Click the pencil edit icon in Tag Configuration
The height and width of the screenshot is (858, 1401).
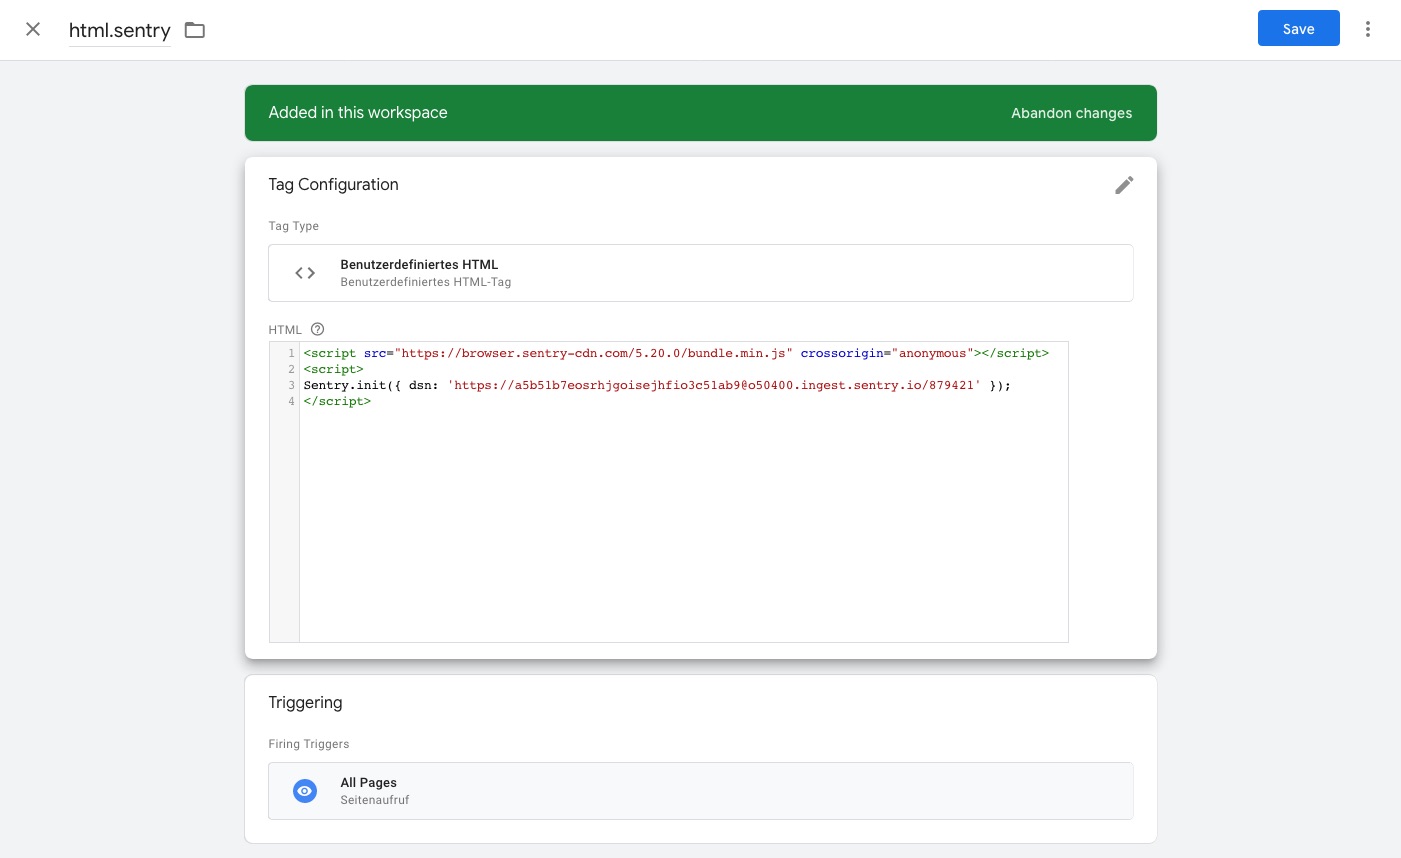click(x=1124, y=185)
